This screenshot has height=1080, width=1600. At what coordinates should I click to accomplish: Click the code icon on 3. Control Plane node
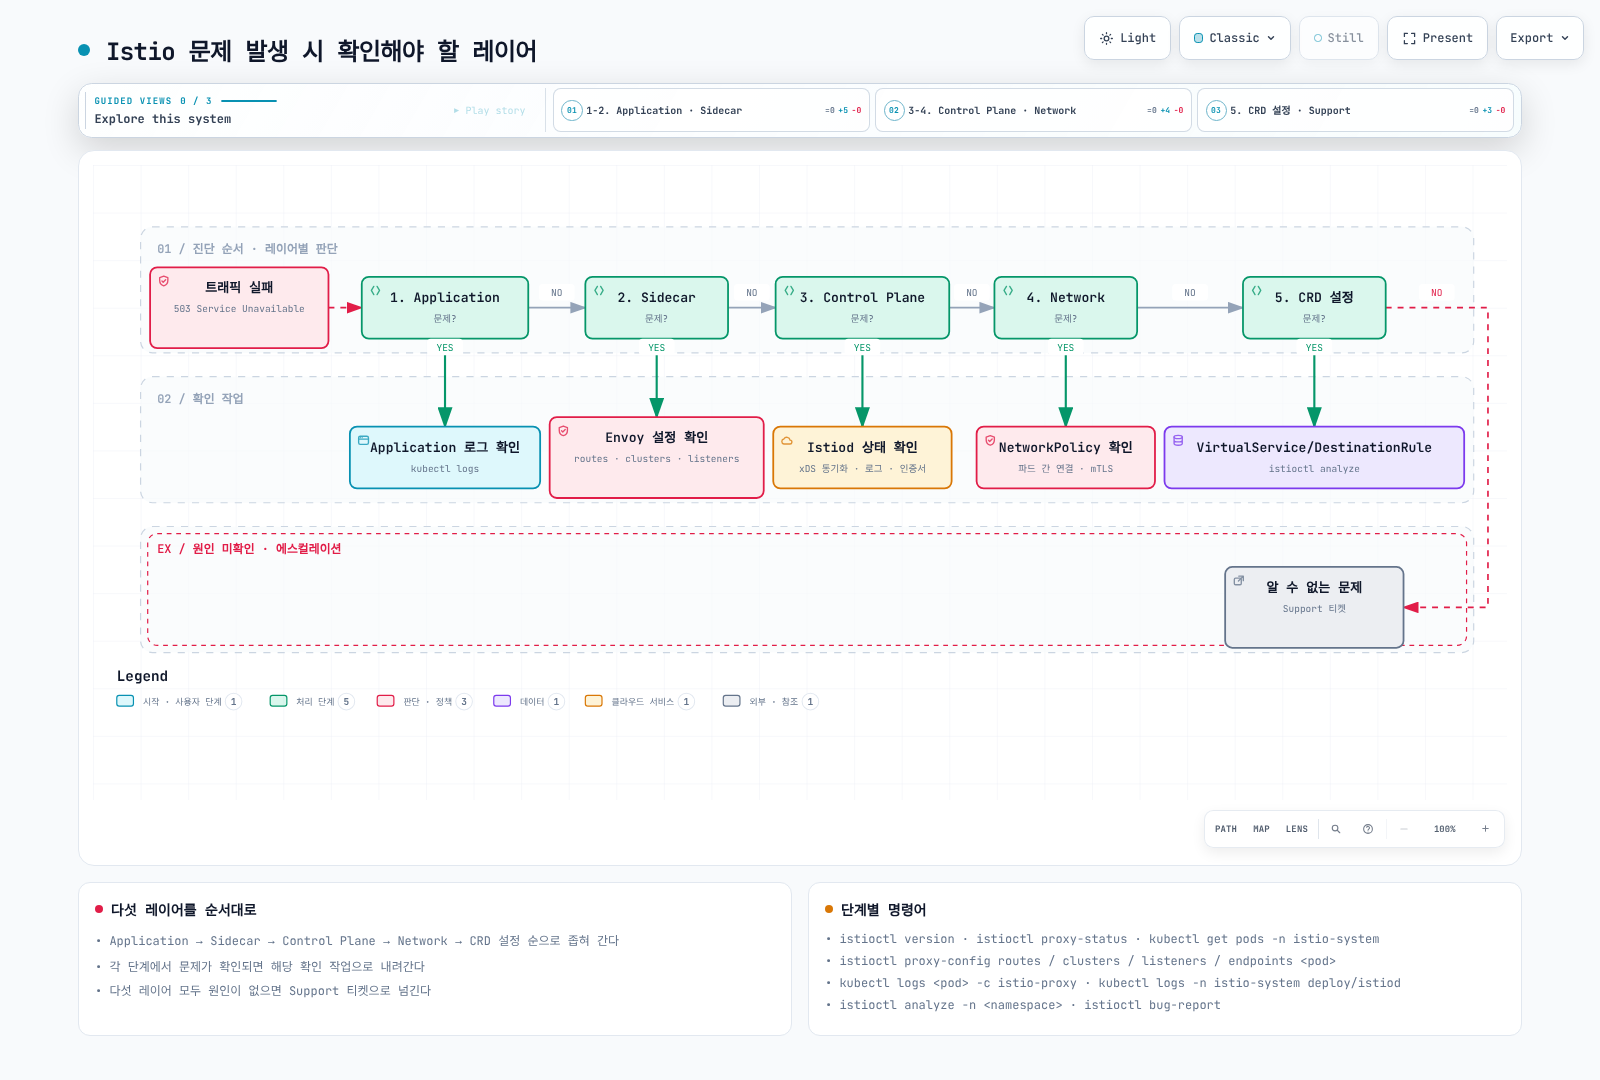[789, 291]
